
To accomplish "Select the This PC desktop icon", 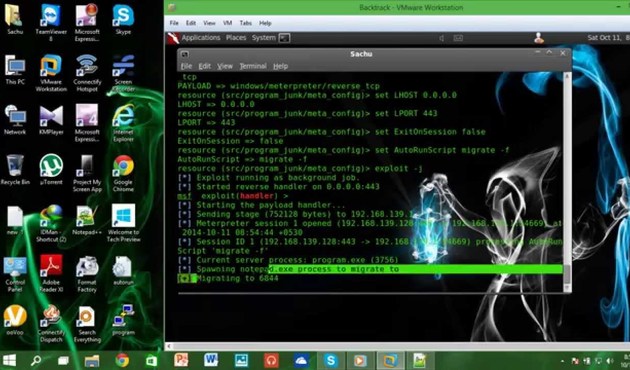I will (15, 70).
